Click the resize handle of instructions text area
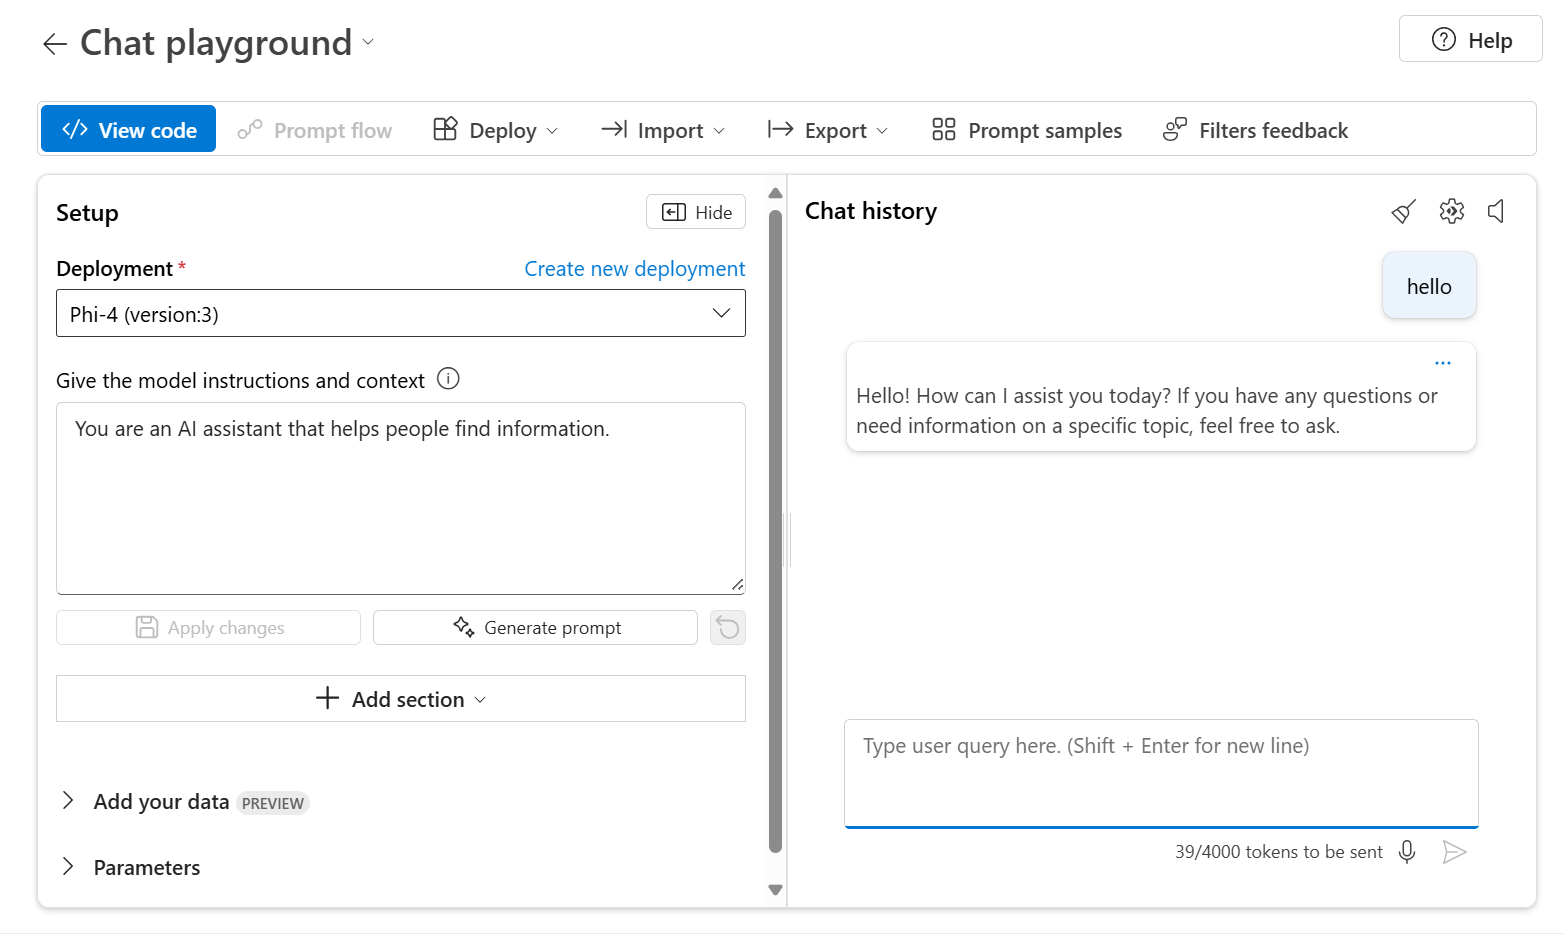 pyautogui.click(x=737, y=585)
